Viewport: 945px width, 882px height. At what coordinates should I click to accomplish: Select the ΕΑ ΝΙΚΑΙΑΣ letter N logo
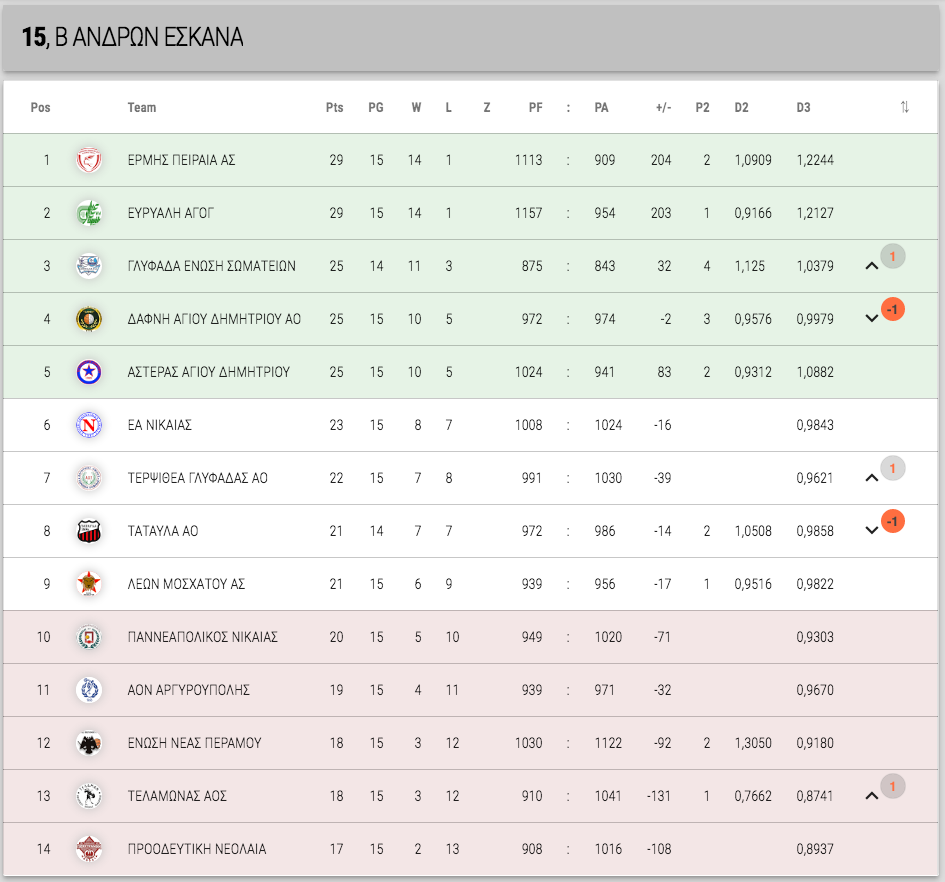tap(89, 425)
